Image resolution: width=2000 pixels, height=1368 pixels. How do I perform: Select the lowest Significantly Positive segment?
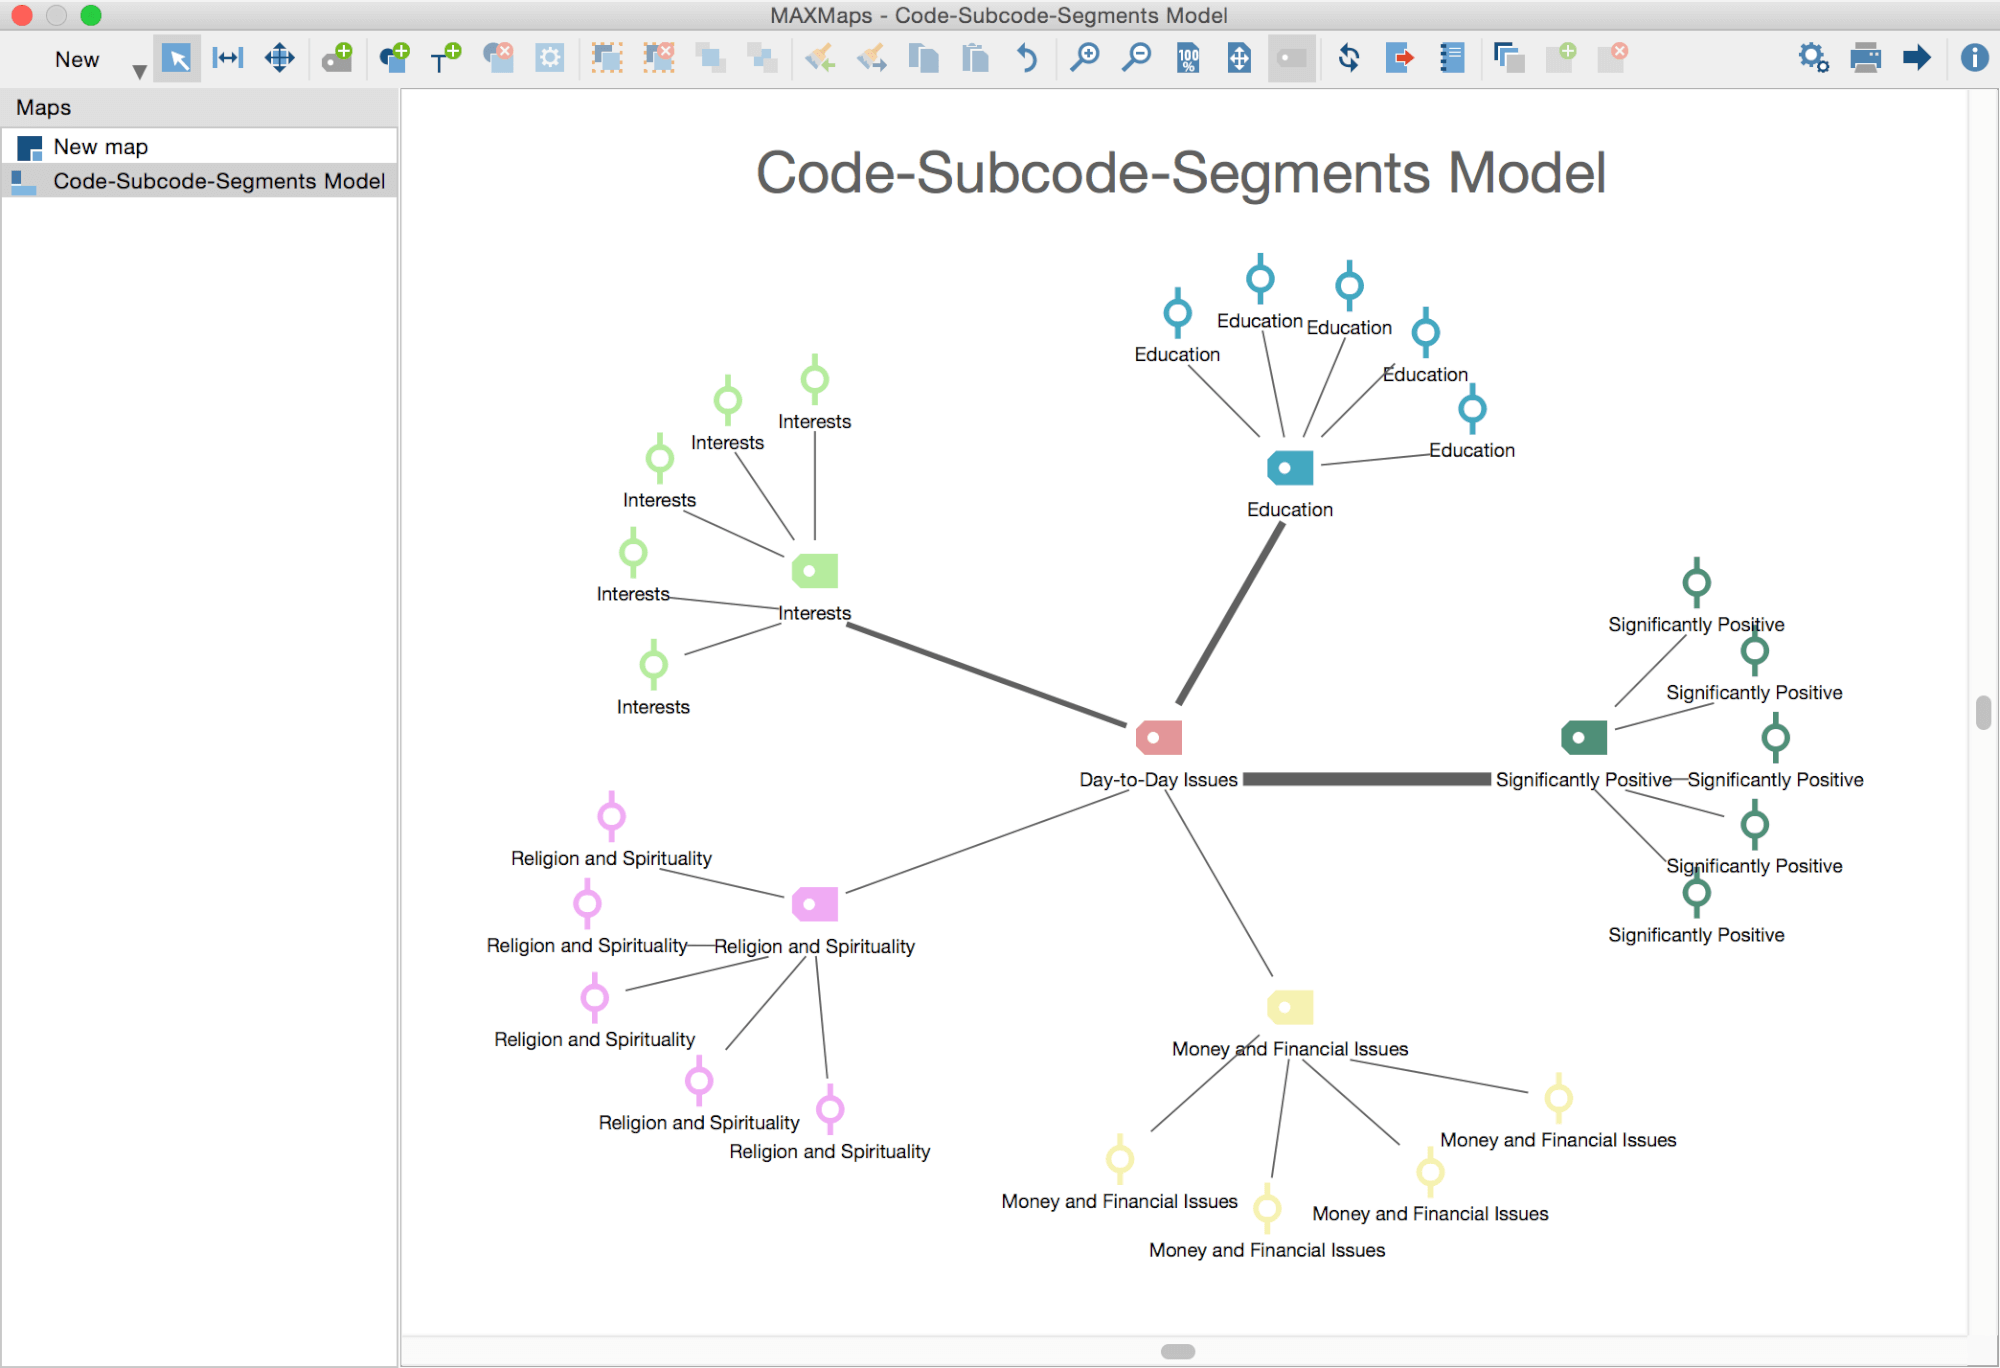(1696, 893)
